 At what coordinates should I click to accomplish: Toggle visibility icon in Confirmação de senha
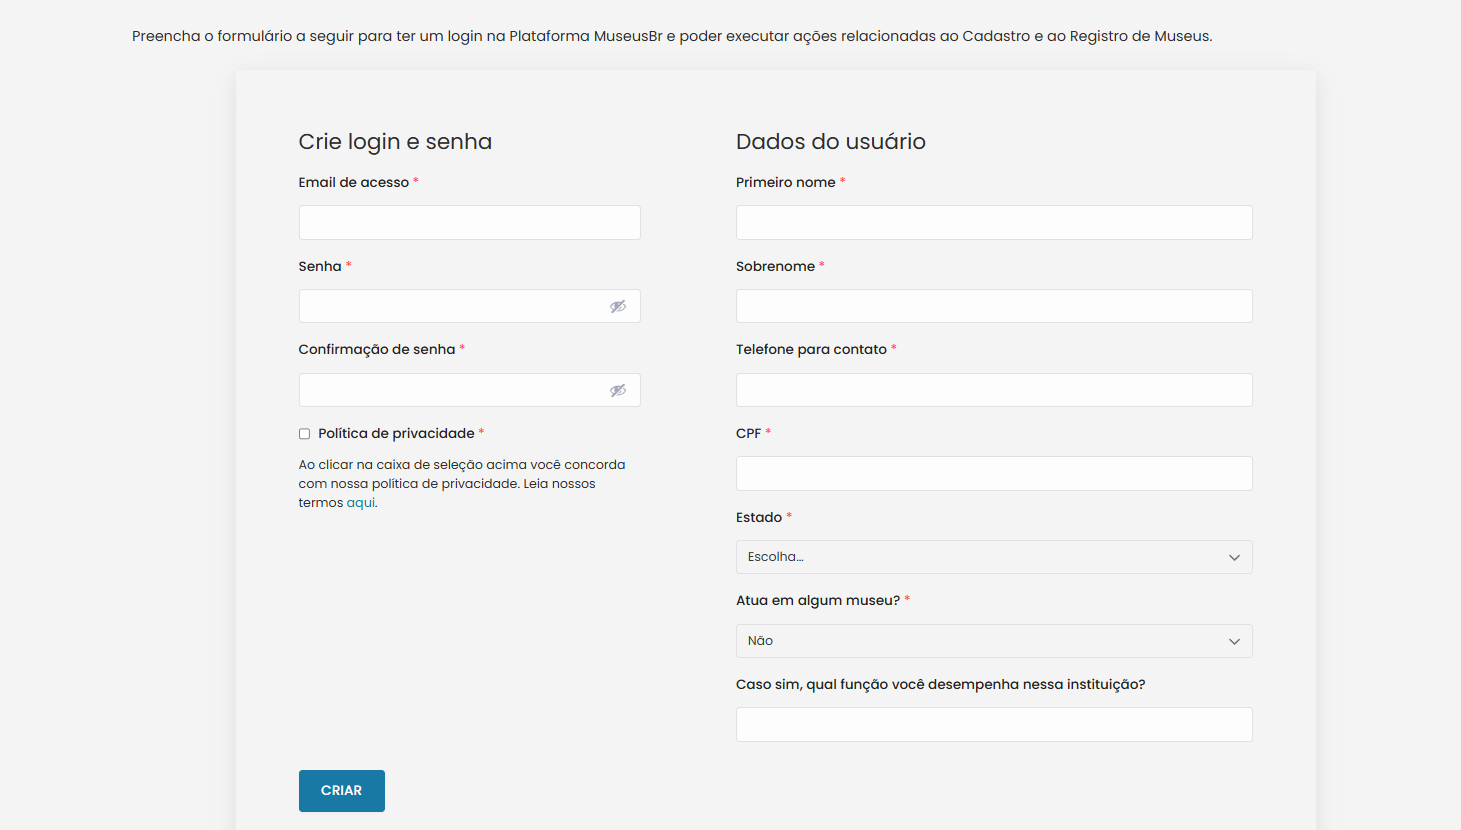618,390
